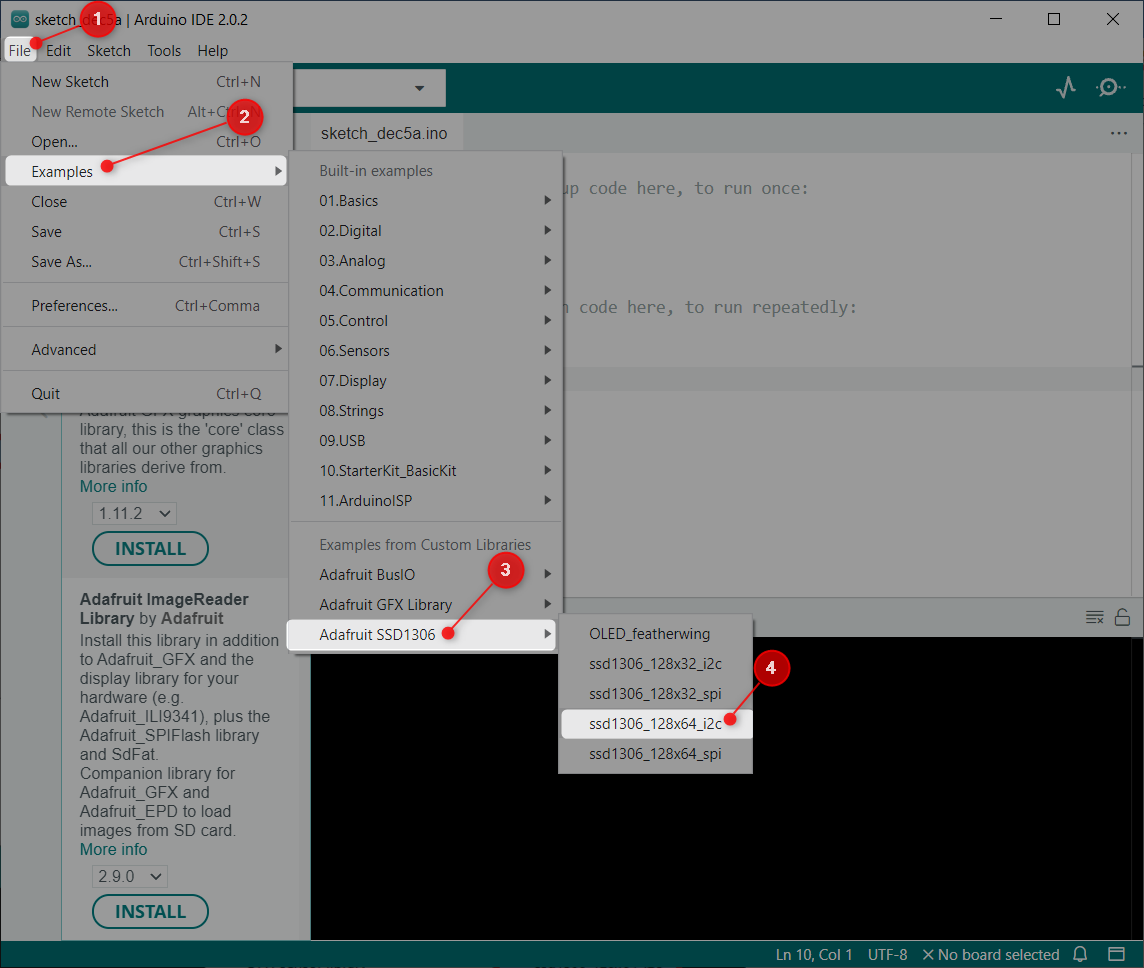This screenshot has height=968, width=1144.
Task: Open notifications bell in status bar
Action: click(x=1081, y=954)
